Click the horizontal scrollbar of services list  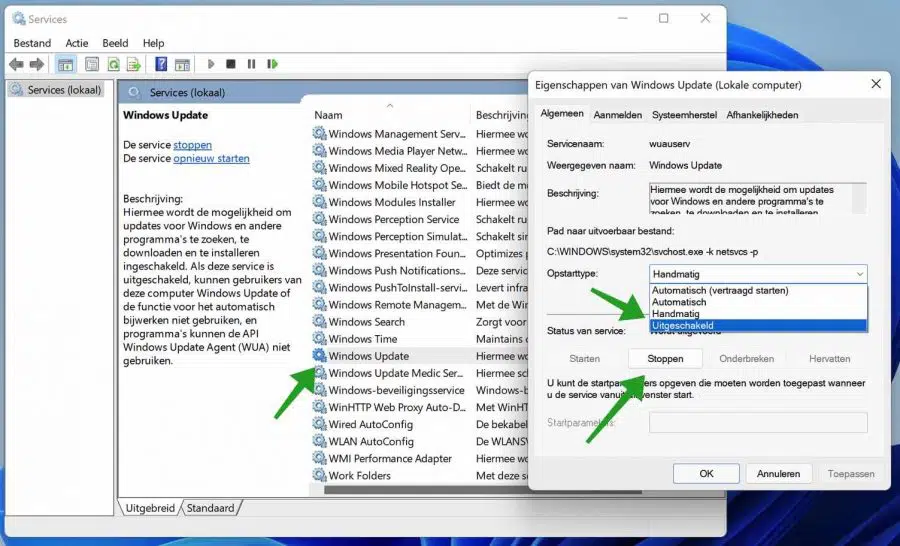coord(483,490)
